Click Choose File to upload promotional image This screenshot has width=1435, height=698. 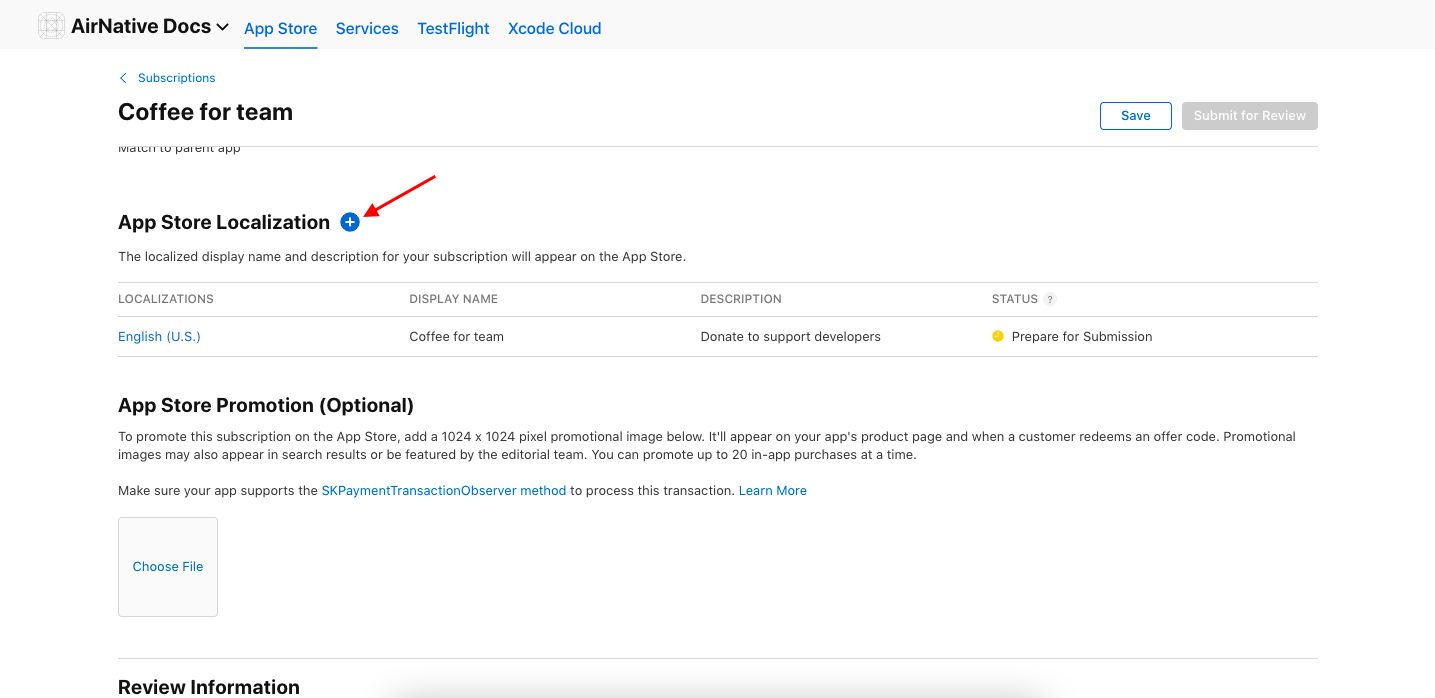click(x=168, y=567)
